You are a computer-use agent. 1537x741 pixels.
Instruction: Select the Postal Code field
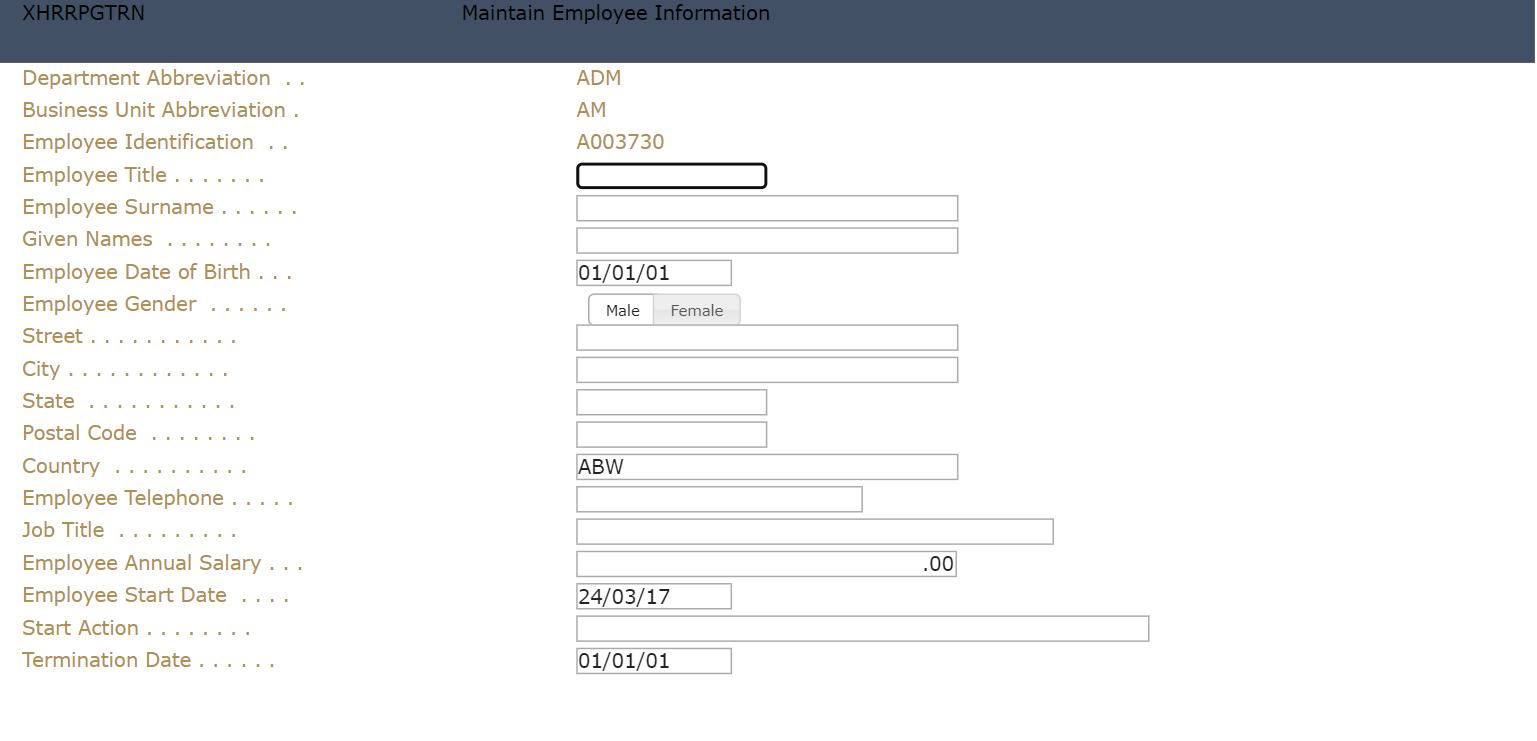pos(671,435)
